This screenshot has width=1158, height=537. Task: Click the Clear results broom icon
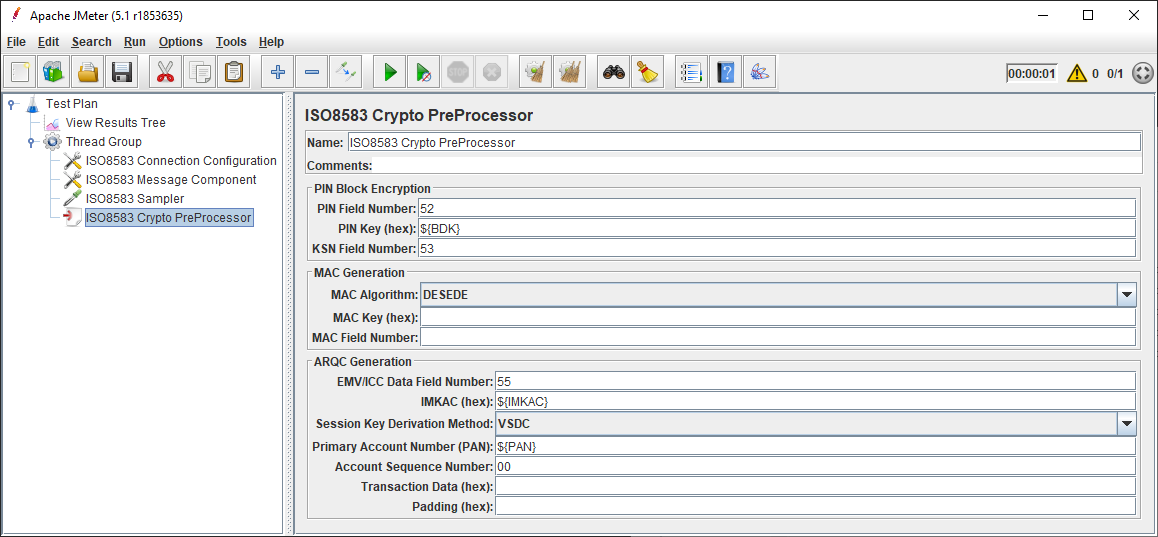click(x=535, y=72)
